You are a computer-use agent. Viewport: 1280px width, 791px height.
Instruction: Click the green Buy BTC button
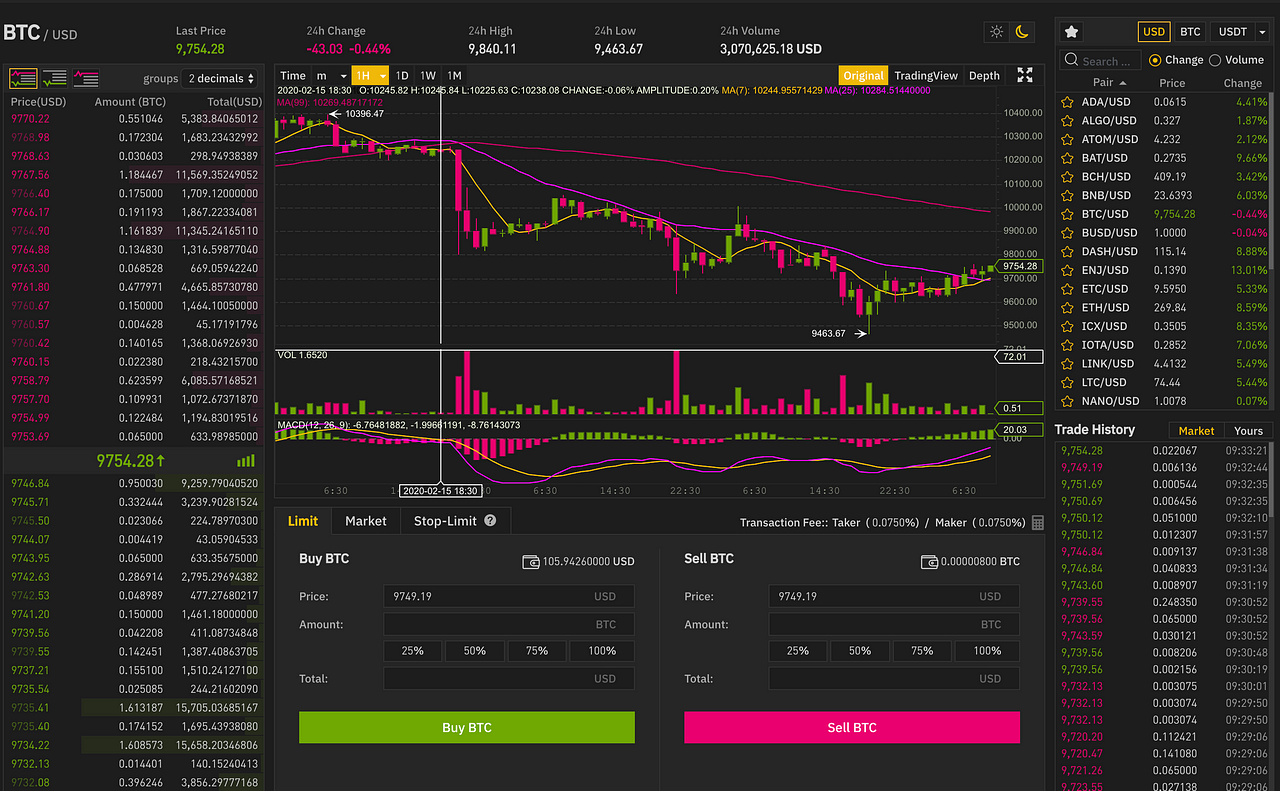coord(467,728)
